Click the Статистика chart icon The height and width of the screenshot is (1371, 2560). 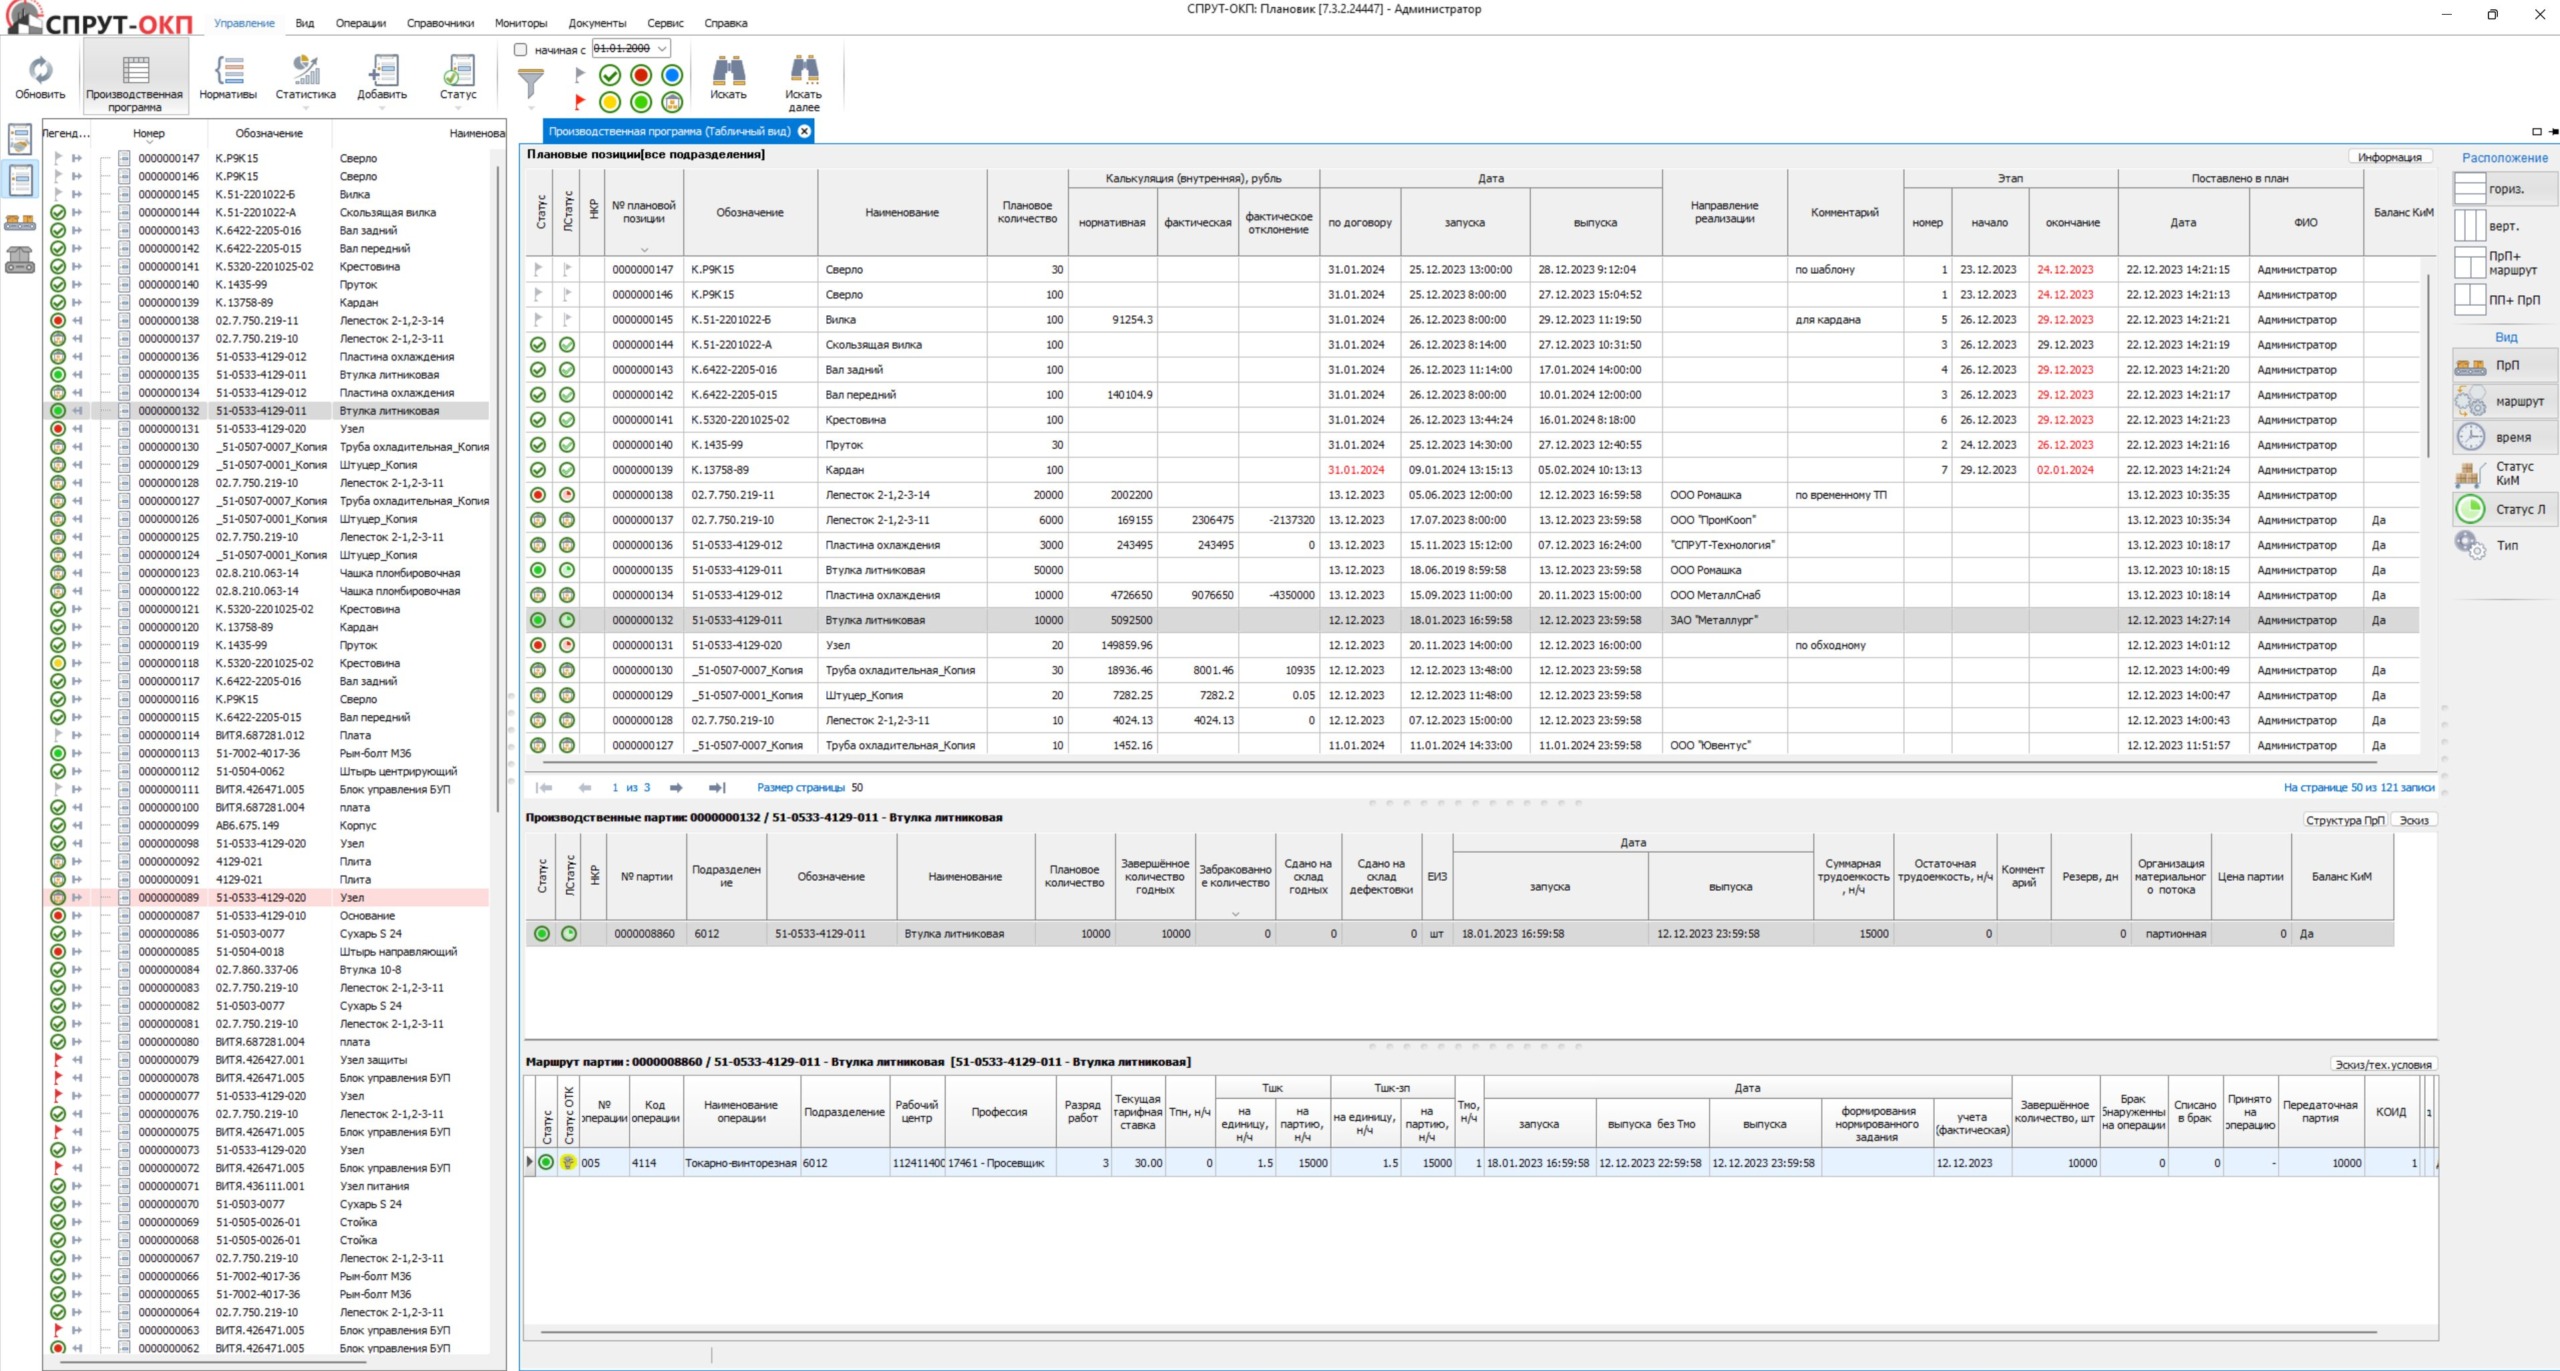[x=305, y=71]
